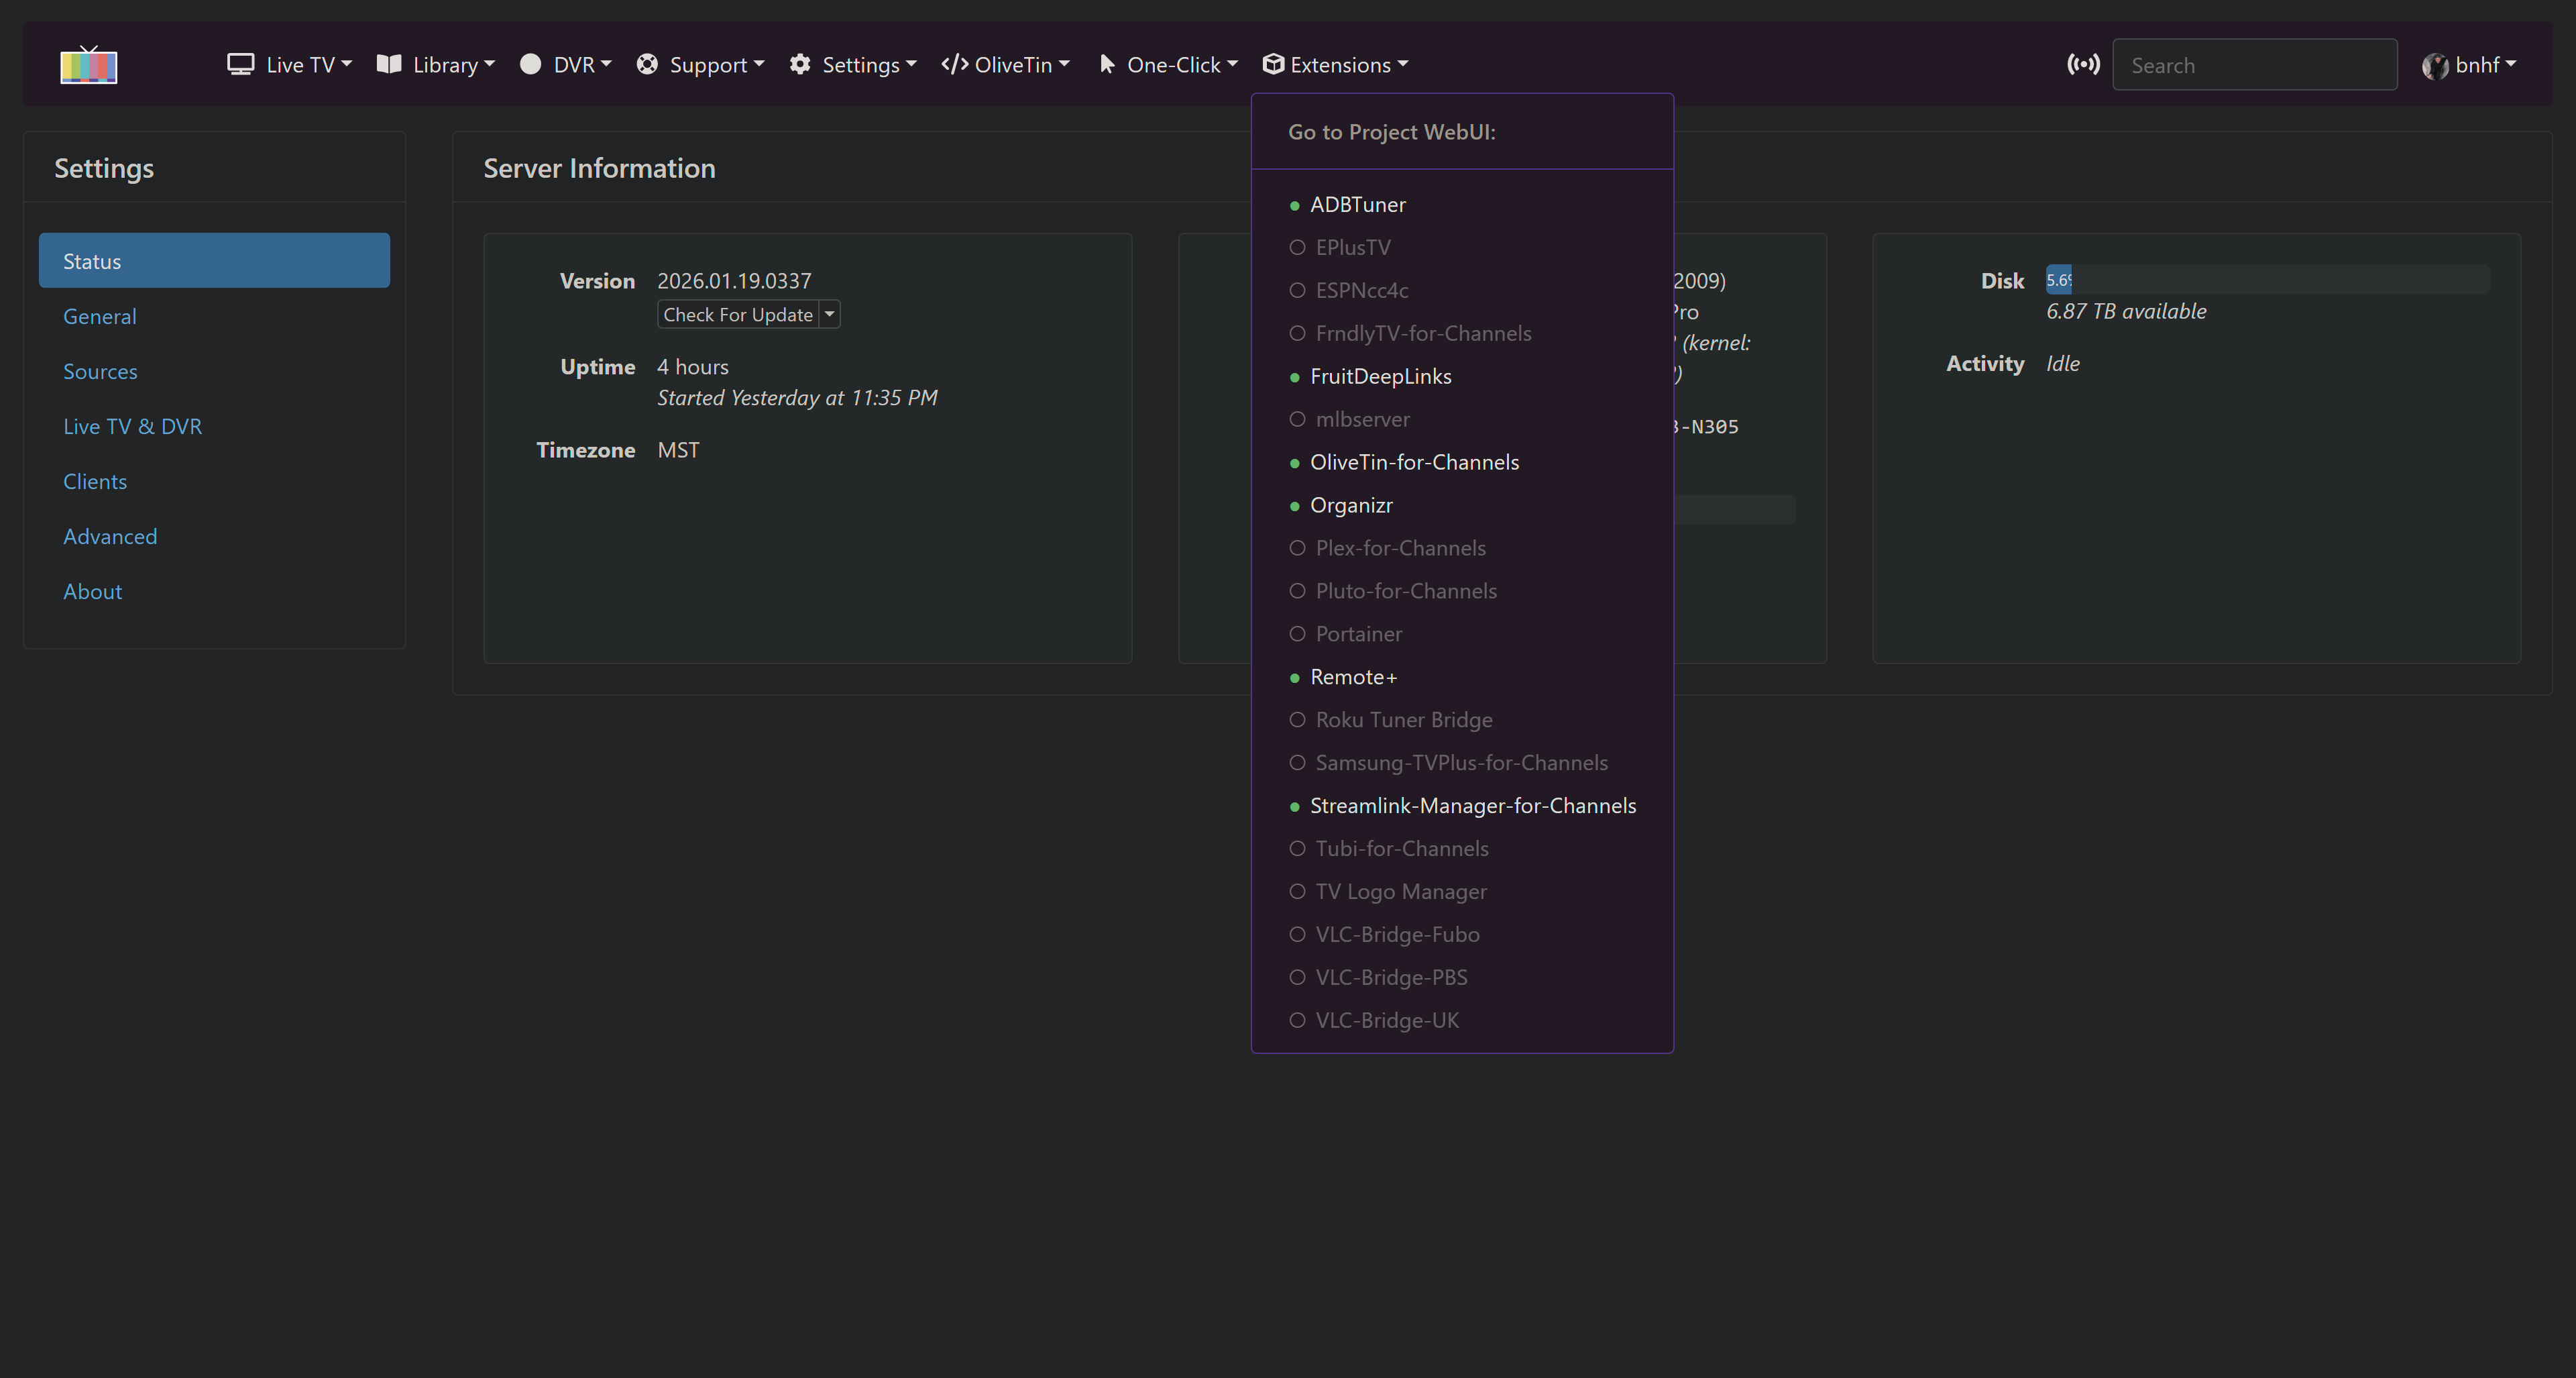Open the Advanced settings link
The width and height of the screenshot is (2576, 1378).
click(x=110, y=537)
